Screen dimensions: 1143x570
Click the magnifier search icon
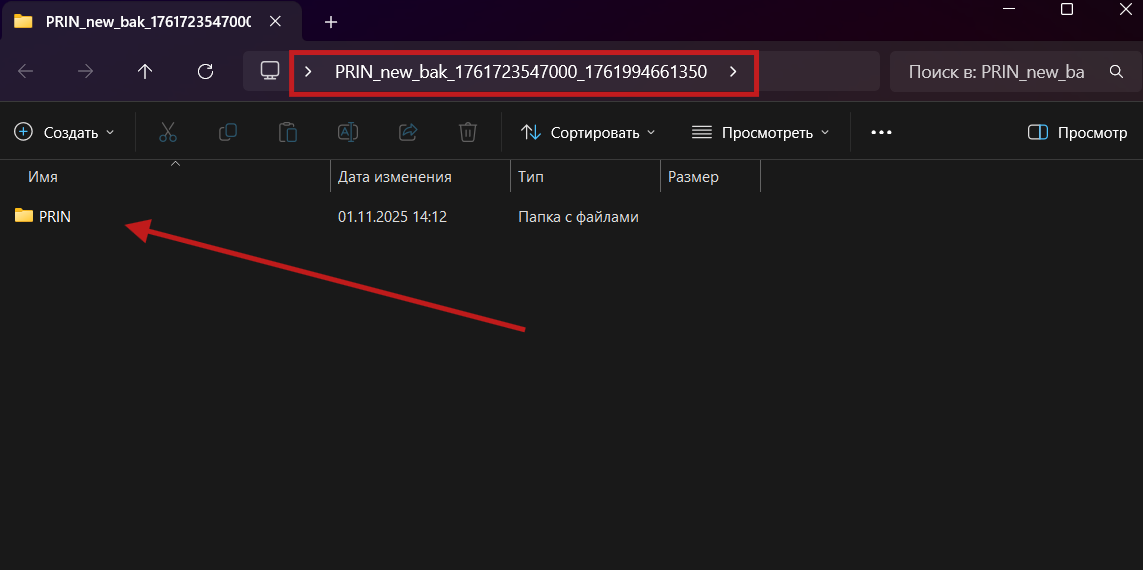pyautogui.click(x=1115, y=71)
